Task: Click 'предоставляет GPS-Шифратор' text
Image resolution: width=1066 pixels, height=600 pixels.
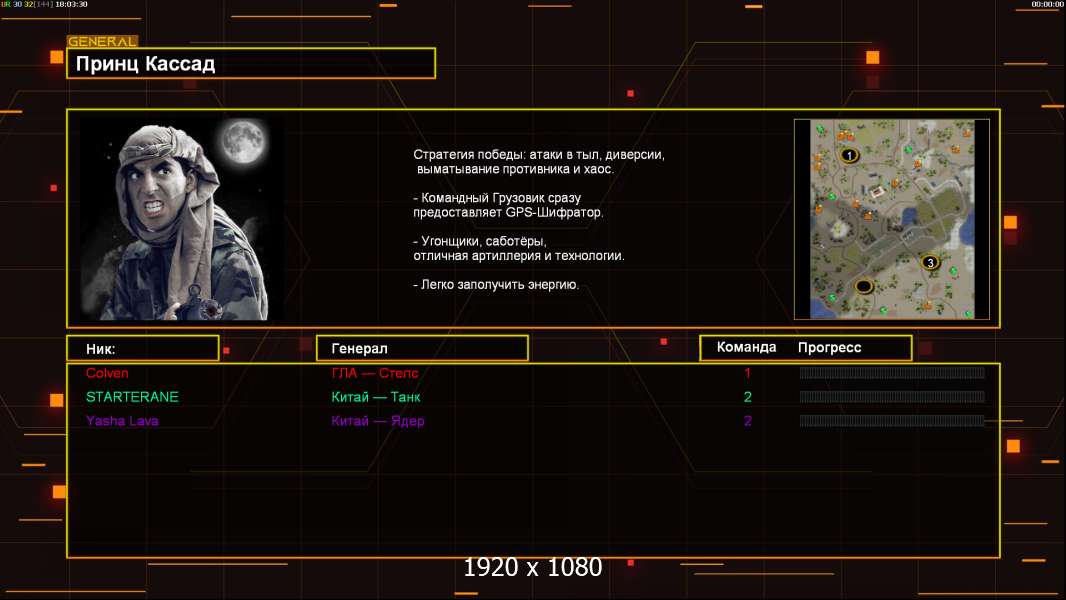Action: pyautogui.click(x=508, y=213)
